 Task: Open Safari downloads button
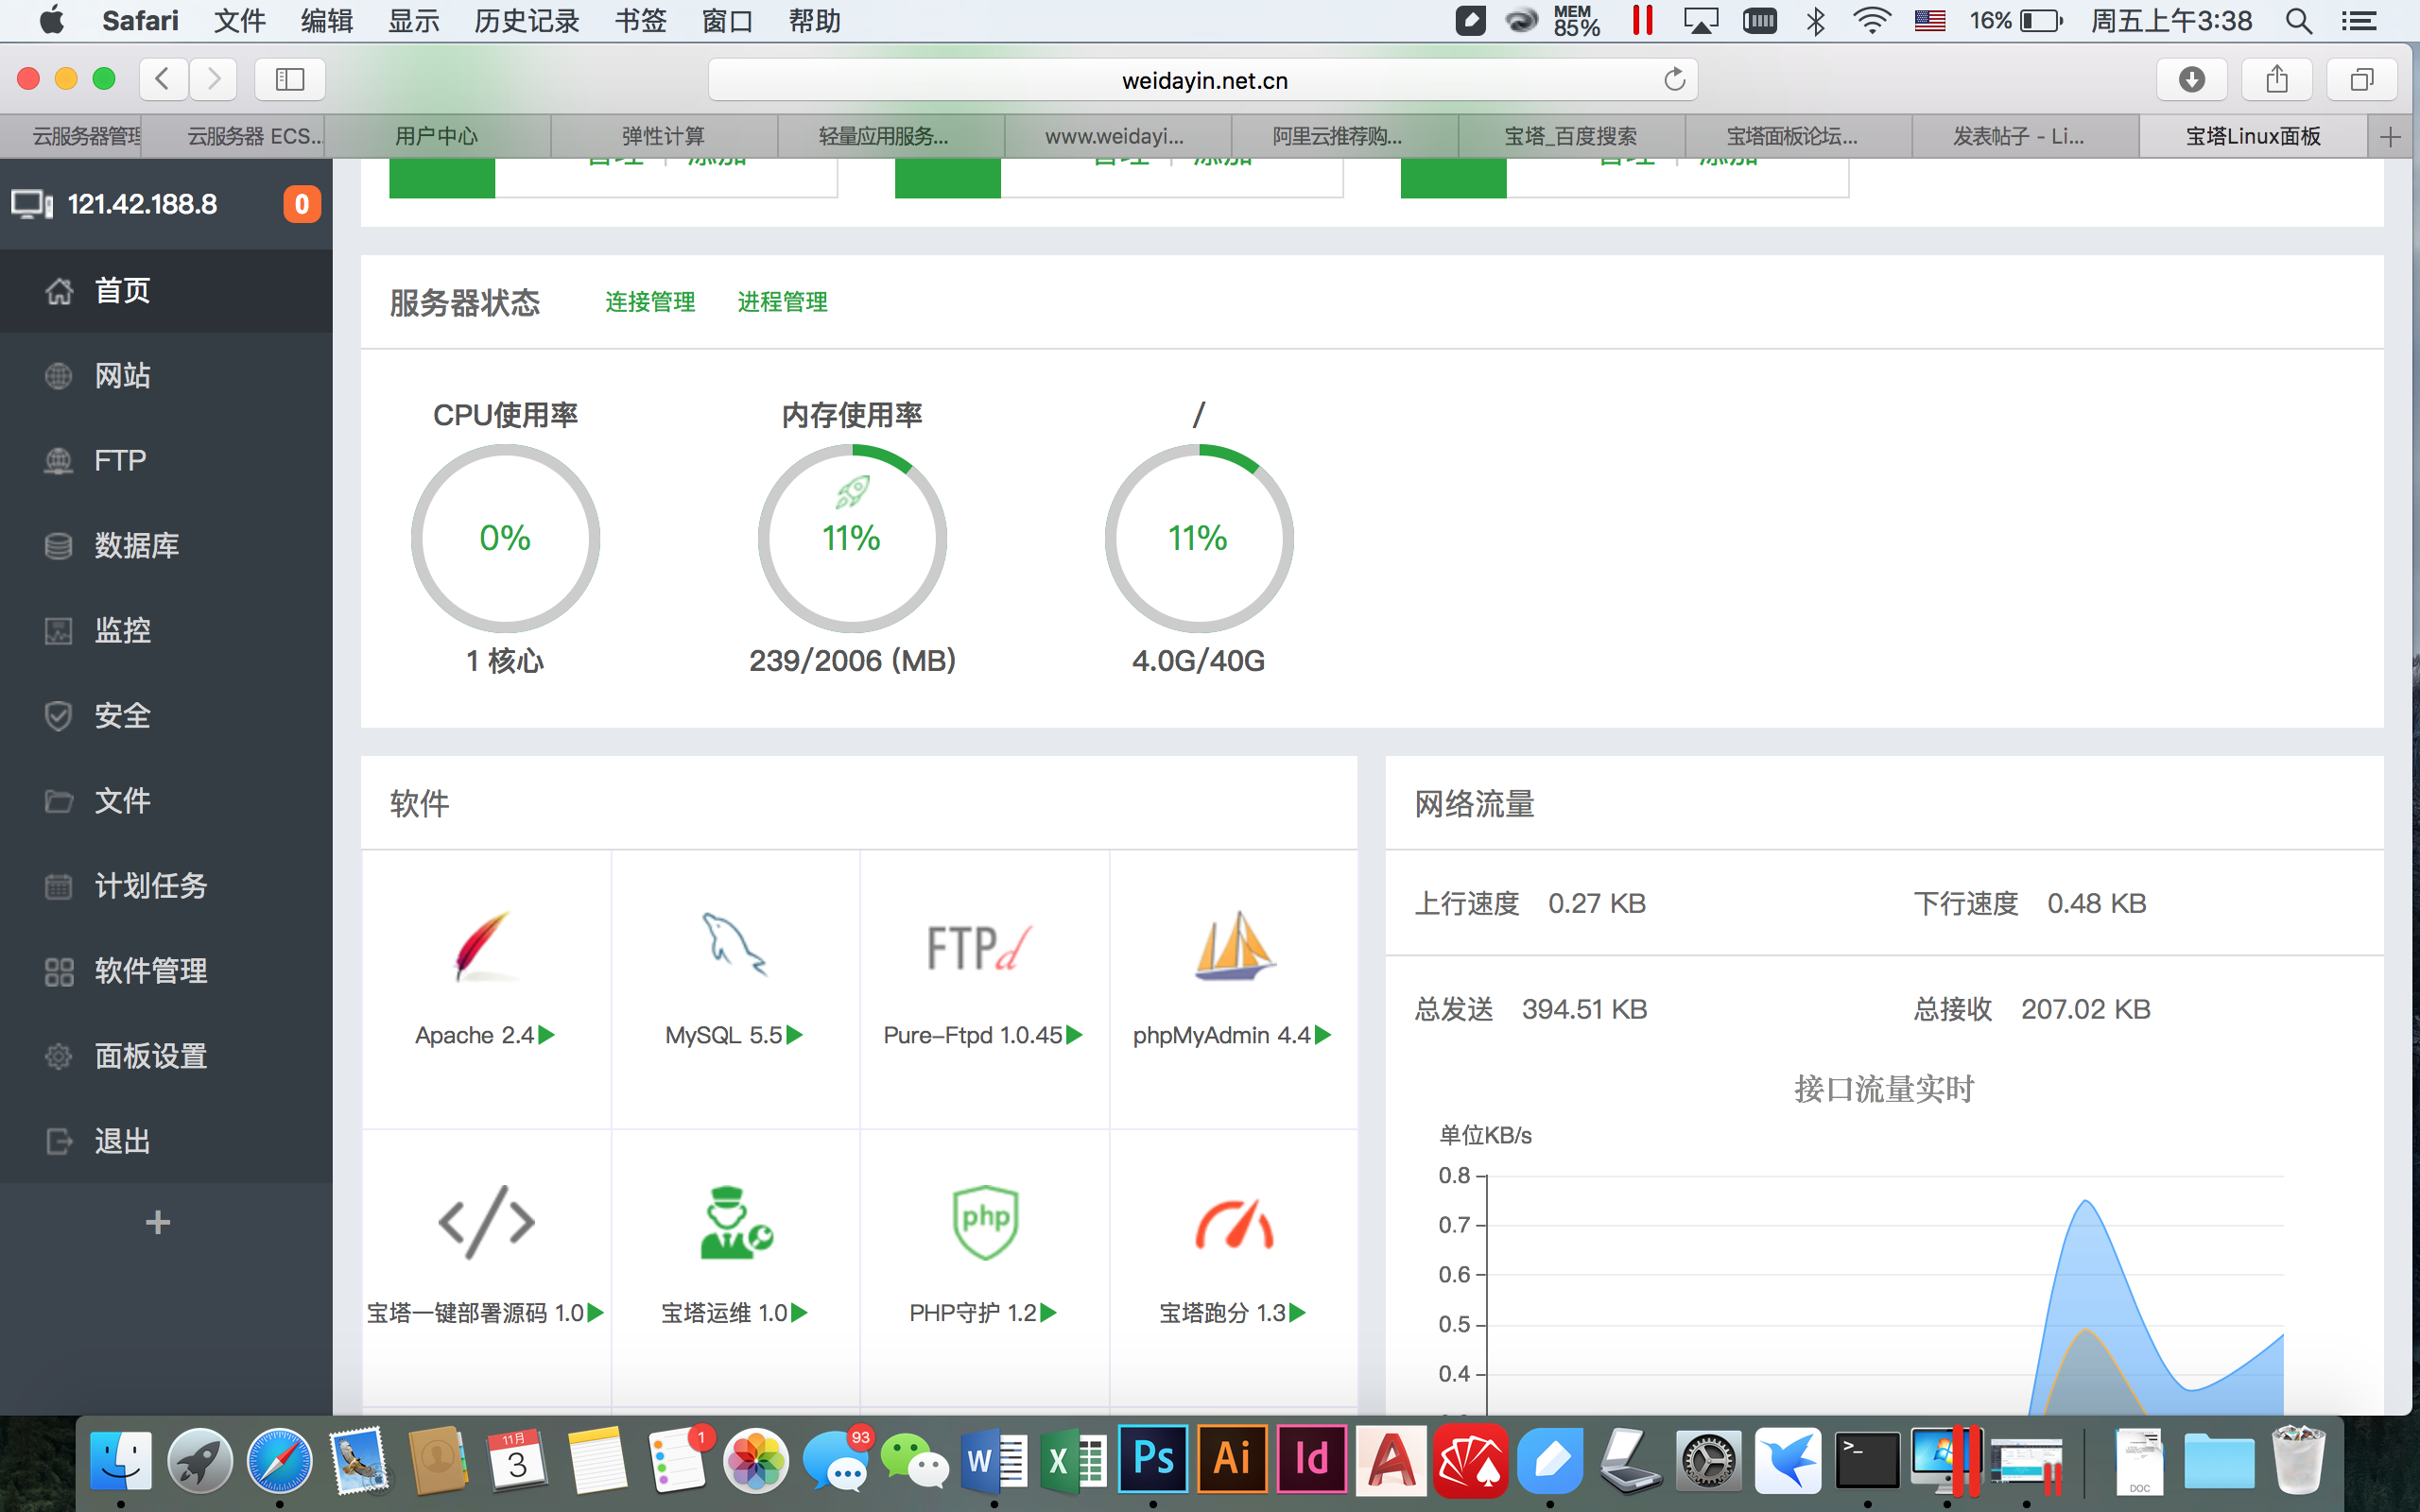(2191, 79)
